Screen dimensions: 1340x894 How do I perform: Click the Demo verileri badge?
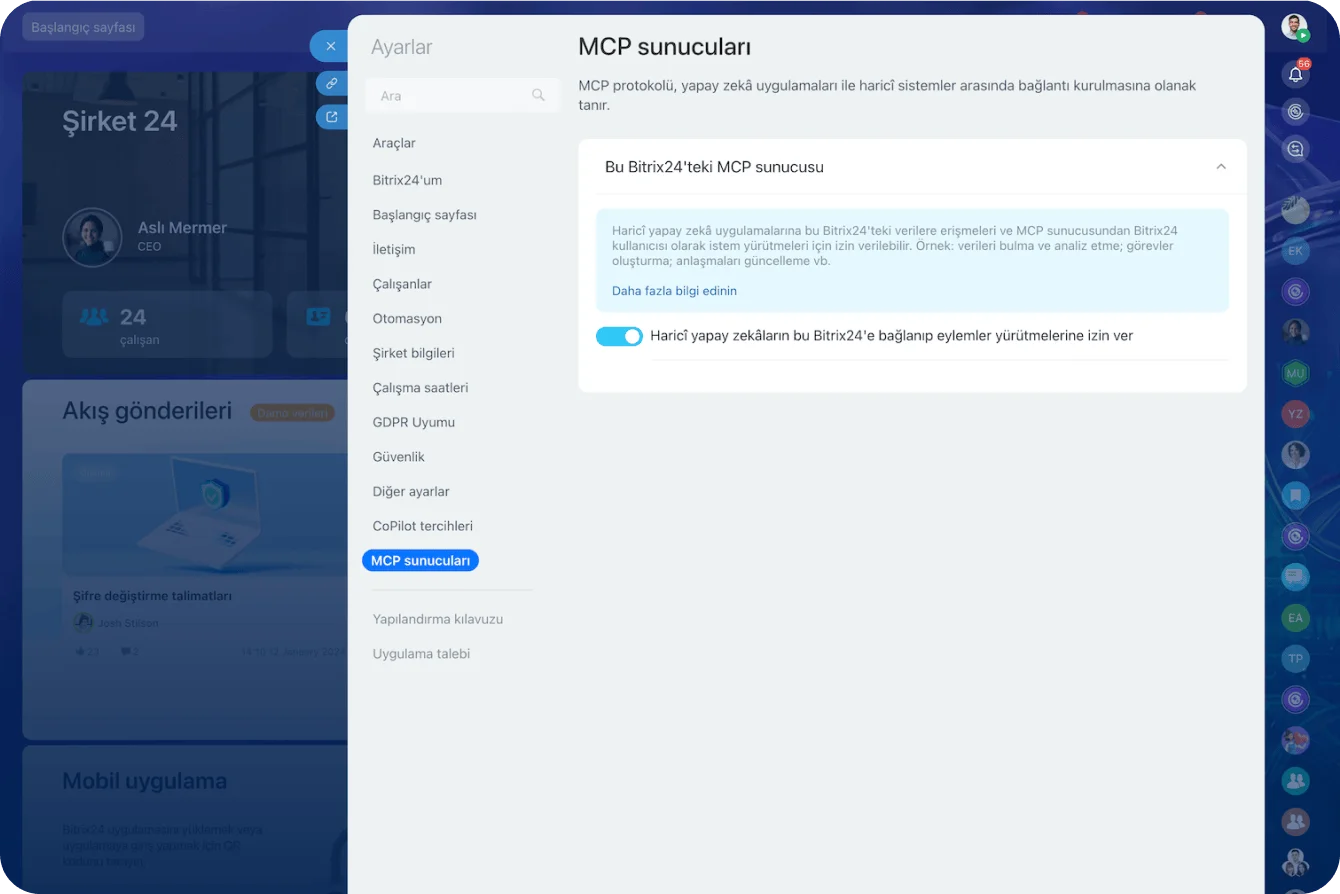292,413
